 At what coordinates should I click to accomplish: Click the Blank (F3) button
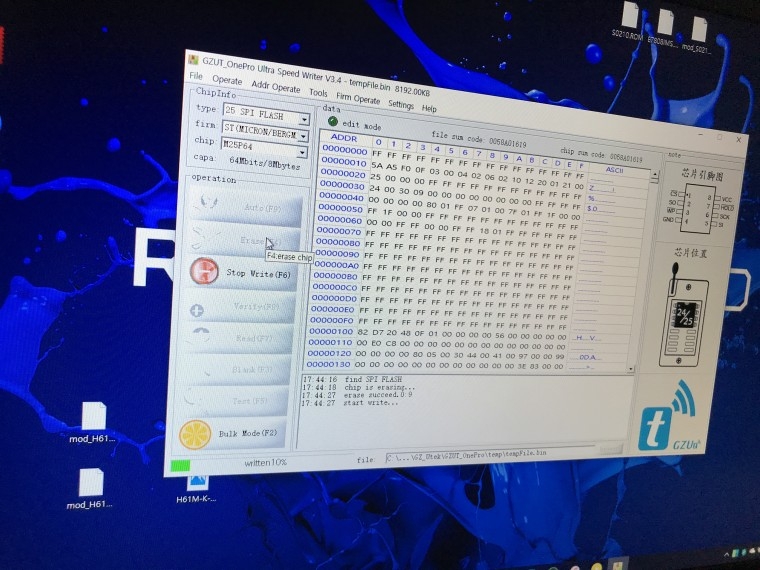coord(236,369)
